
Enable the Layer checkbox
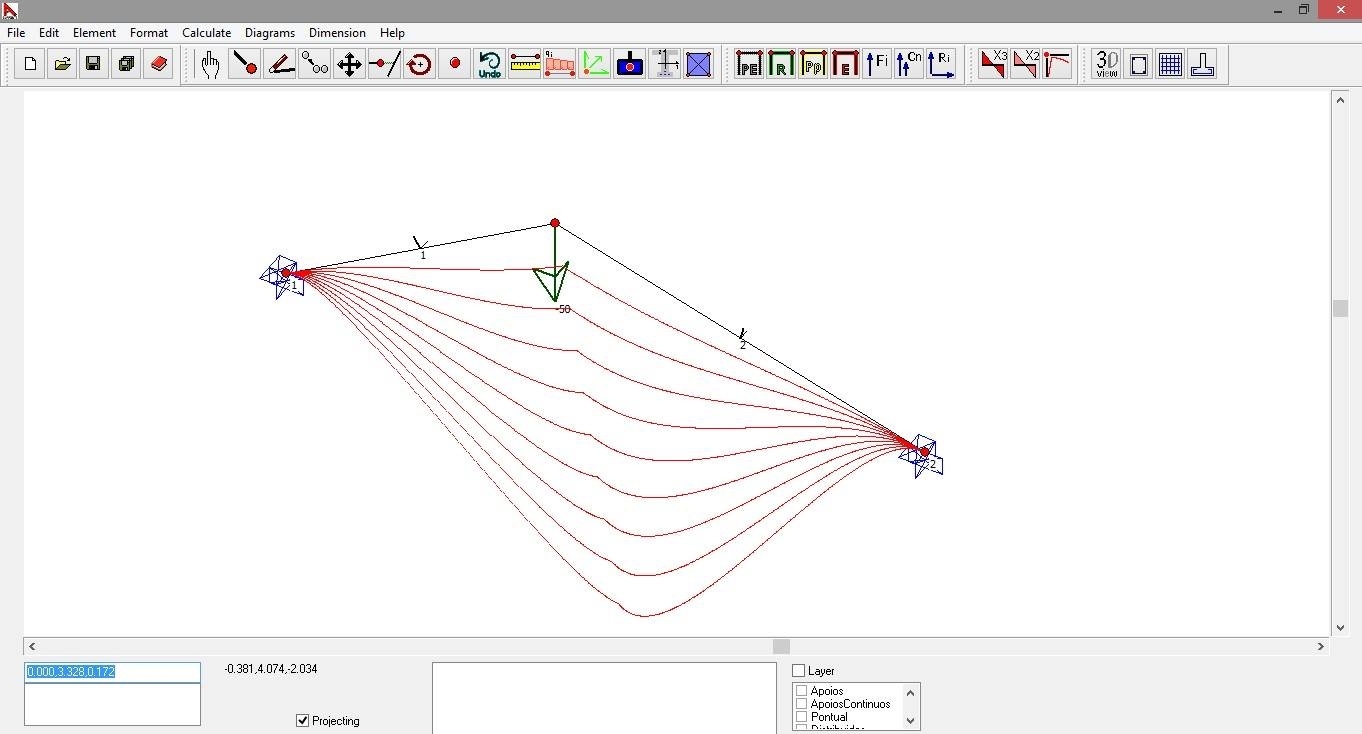point(799,671)
